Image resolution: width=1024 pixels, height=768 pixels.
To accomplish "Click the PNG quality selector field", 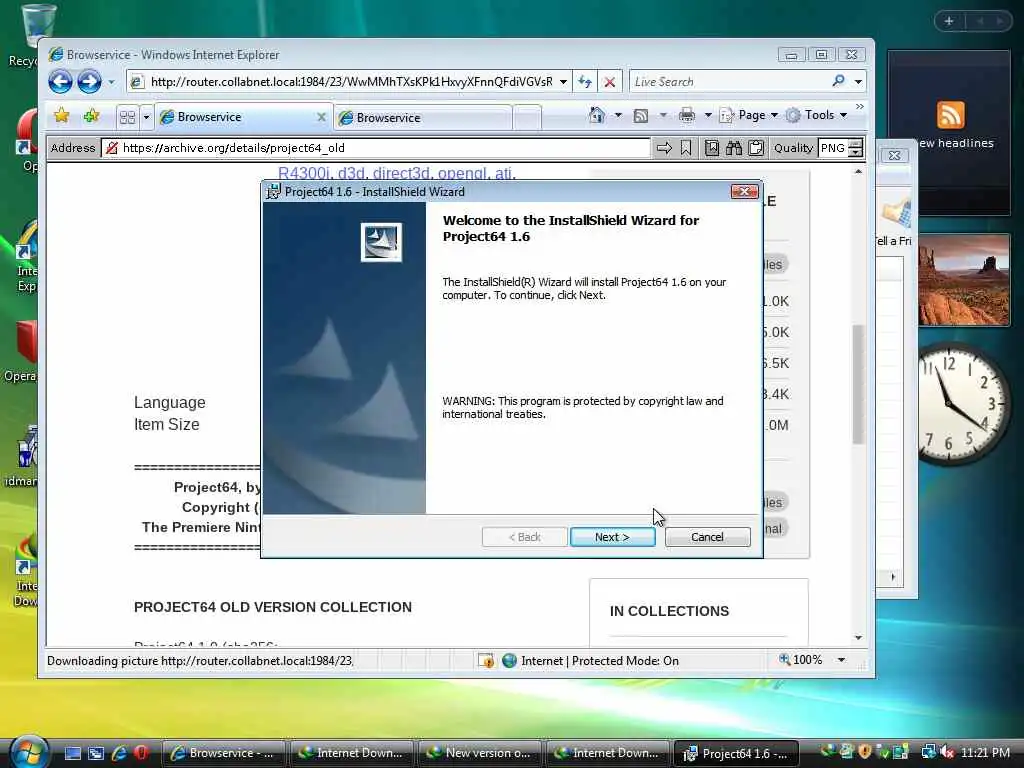I will pos(832,148).
